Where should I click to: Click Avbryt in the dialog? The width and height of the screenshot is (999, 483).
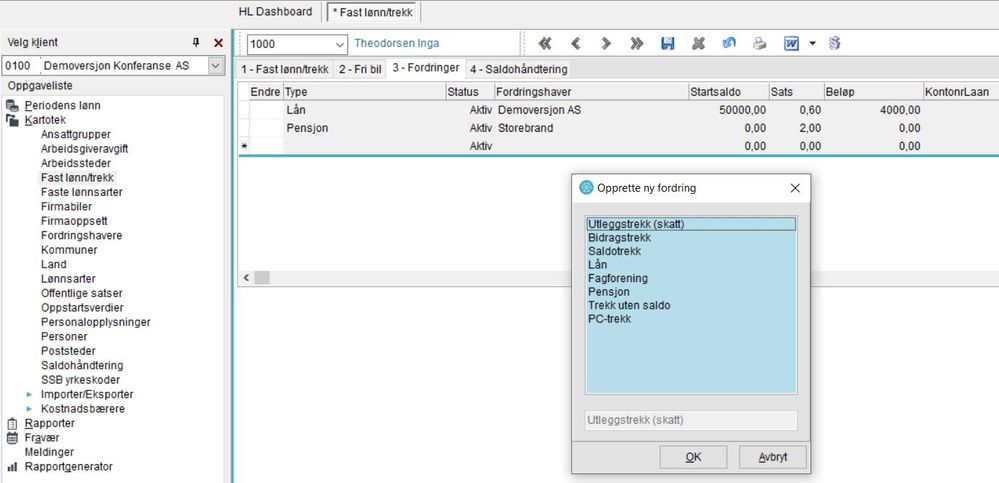pos(773,457)
